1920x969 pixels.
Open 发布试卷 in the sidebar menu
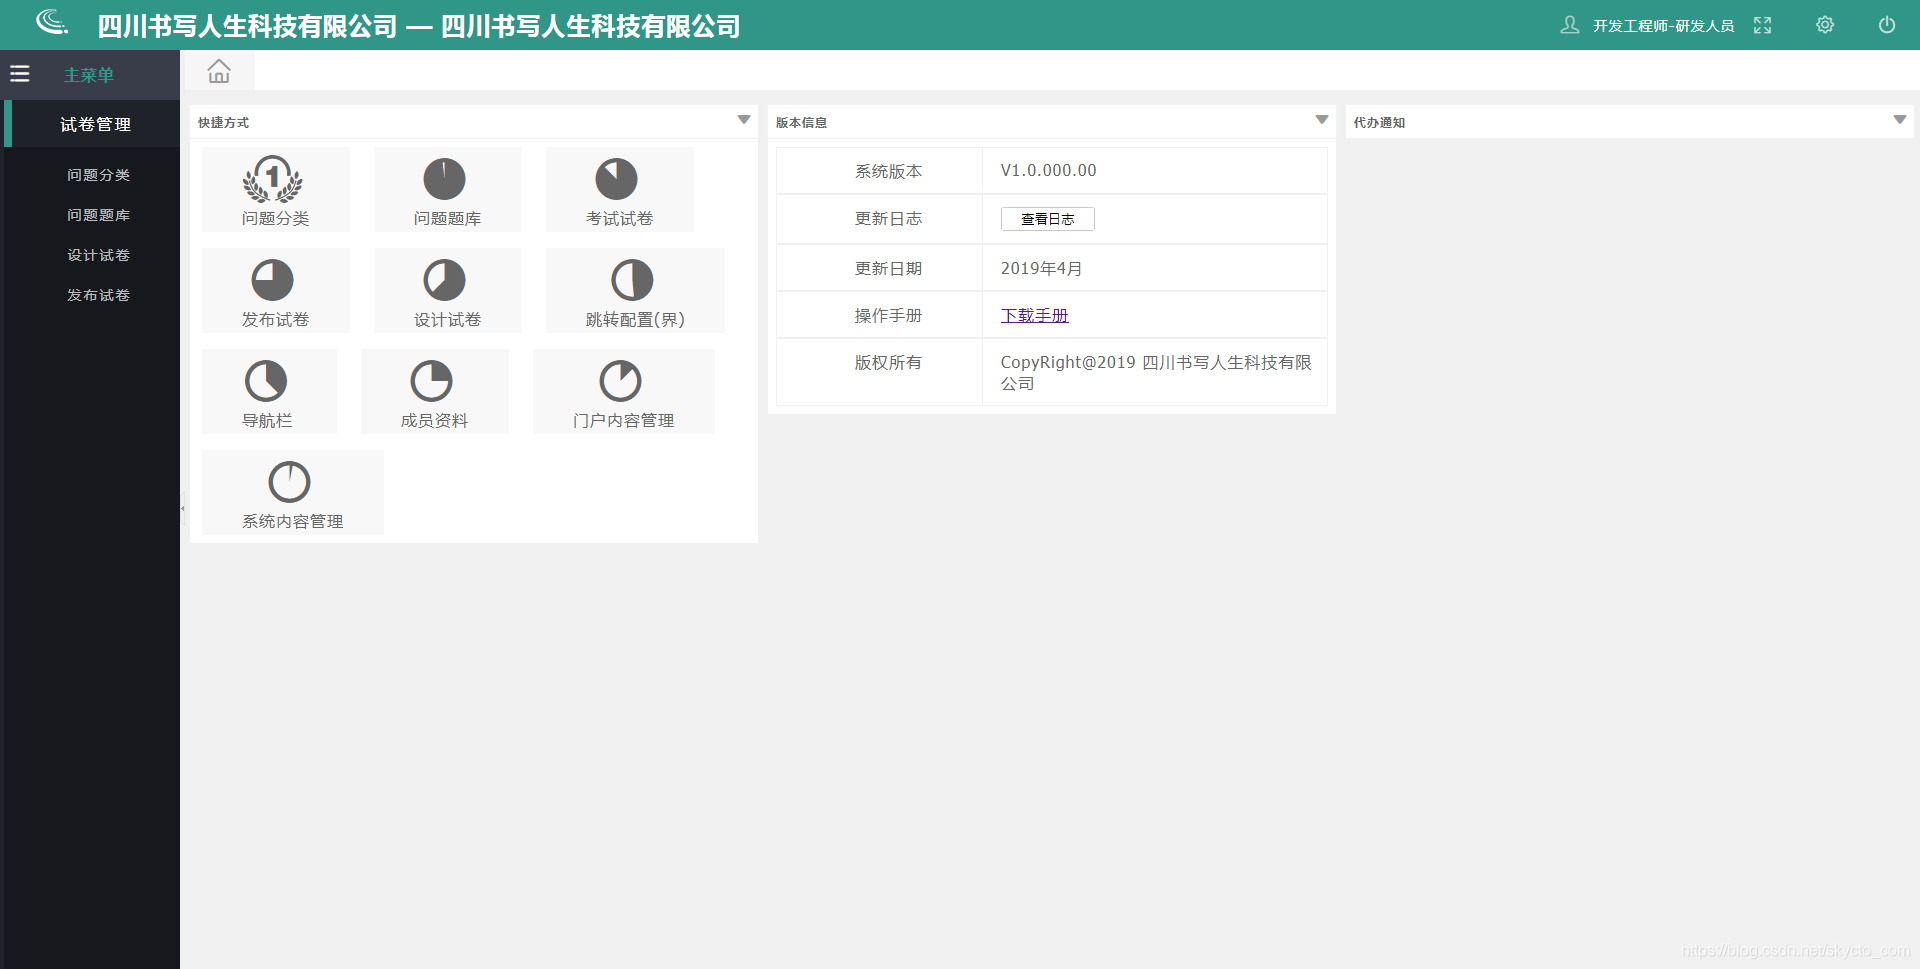pyautogui.click(x=98, y=295)
